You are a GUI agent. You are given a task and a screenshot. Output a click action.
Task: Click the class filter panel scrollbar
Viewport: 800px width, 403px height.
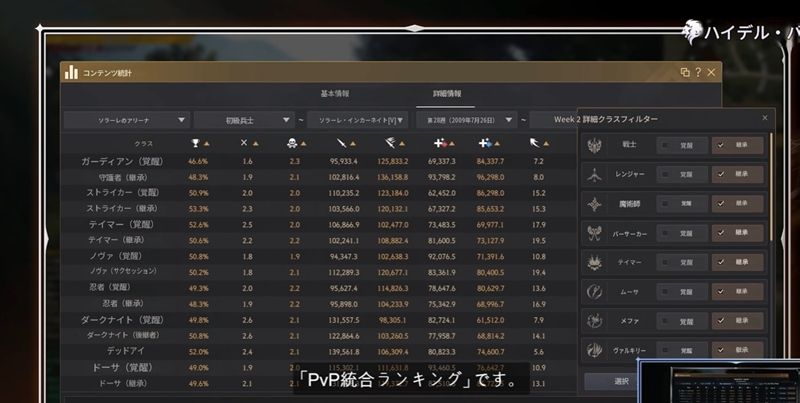click(x=771, y=187)
